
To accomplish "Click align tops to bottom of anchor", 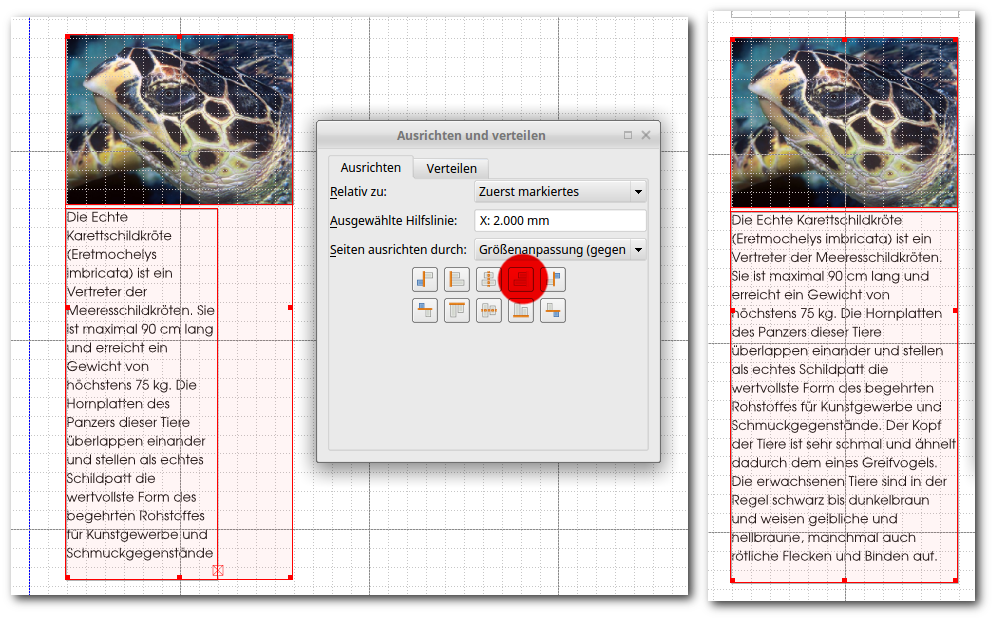I will pos(553,311).
